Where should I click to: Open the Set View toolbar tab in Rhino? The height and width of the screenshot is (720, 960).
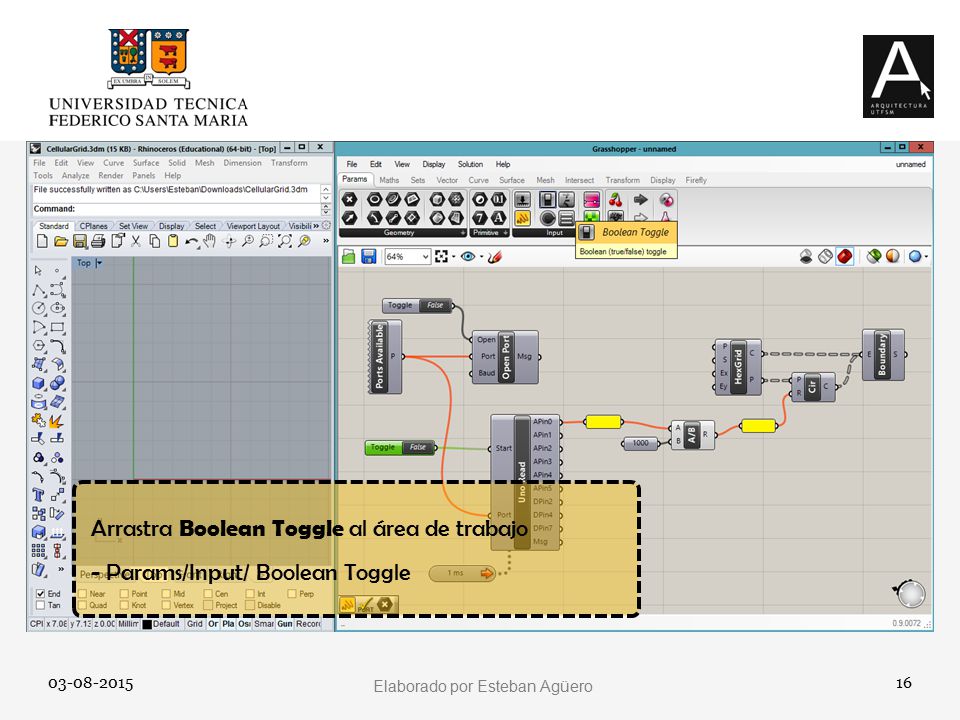[133, 226]
